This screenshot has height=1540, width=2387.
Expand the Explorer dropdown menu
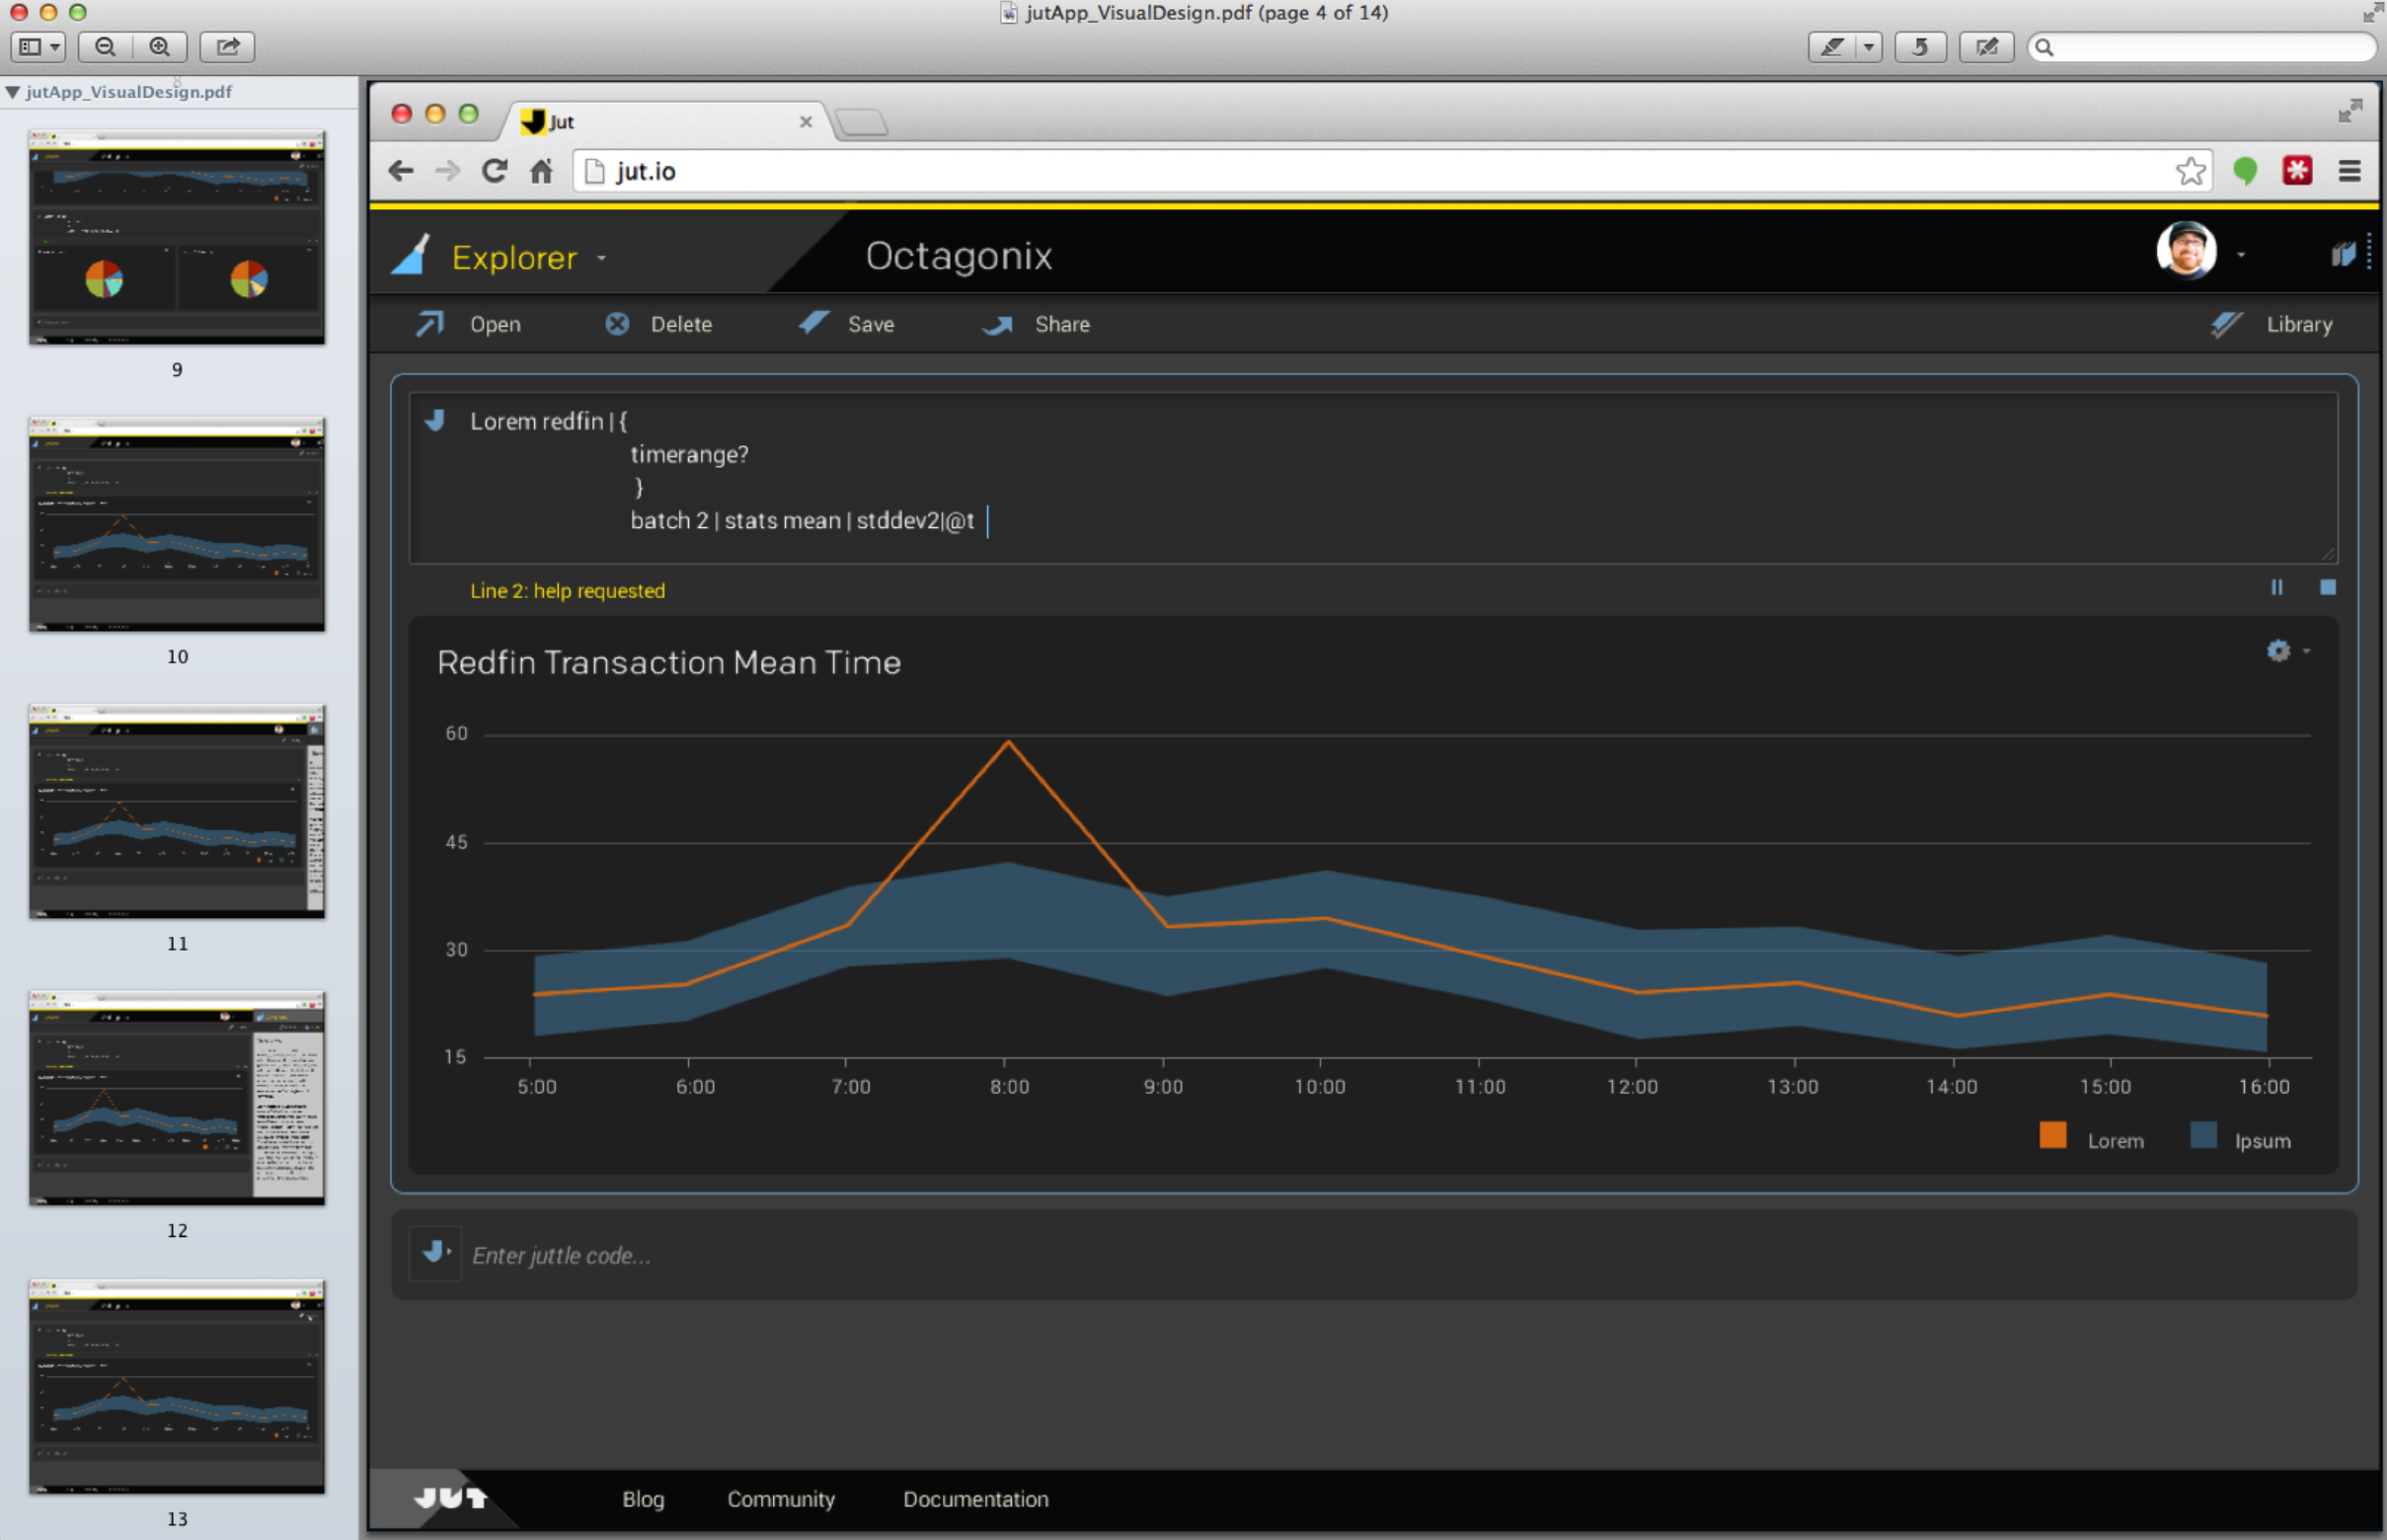point(602,258)
